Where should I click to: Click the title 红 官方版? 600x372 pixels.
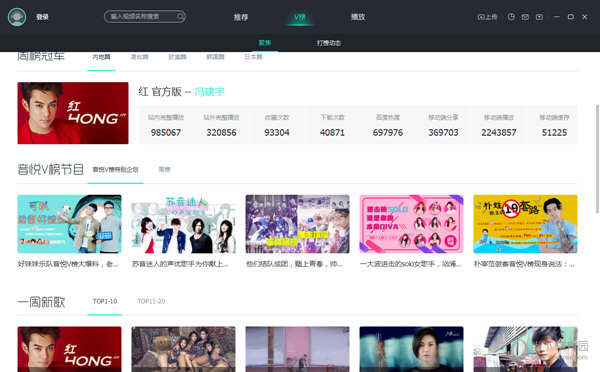tap(160, 91)
